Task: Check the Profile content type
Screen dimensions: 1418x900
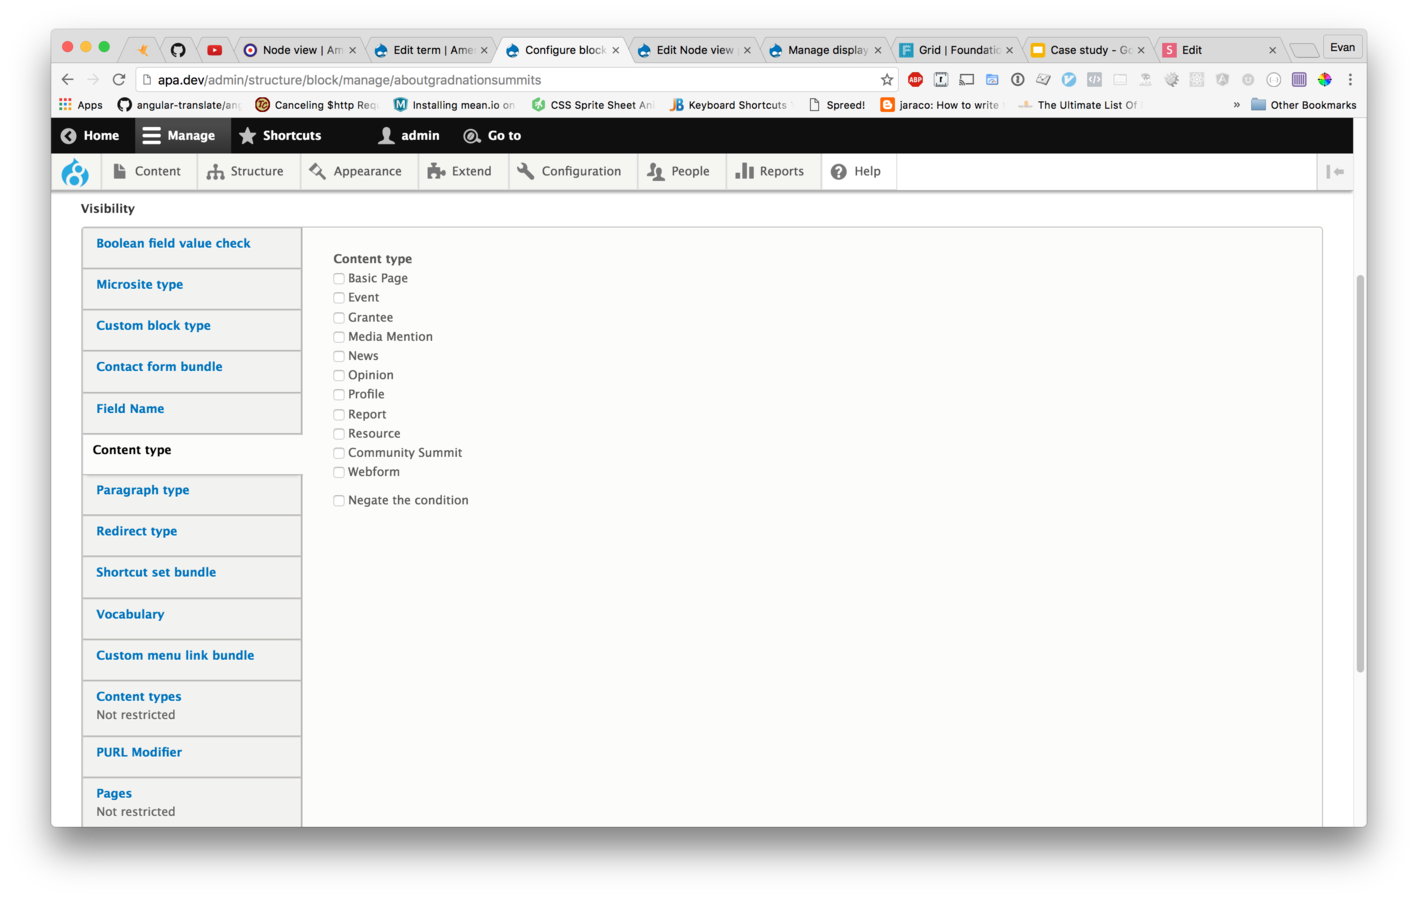Action: point(339,395)
